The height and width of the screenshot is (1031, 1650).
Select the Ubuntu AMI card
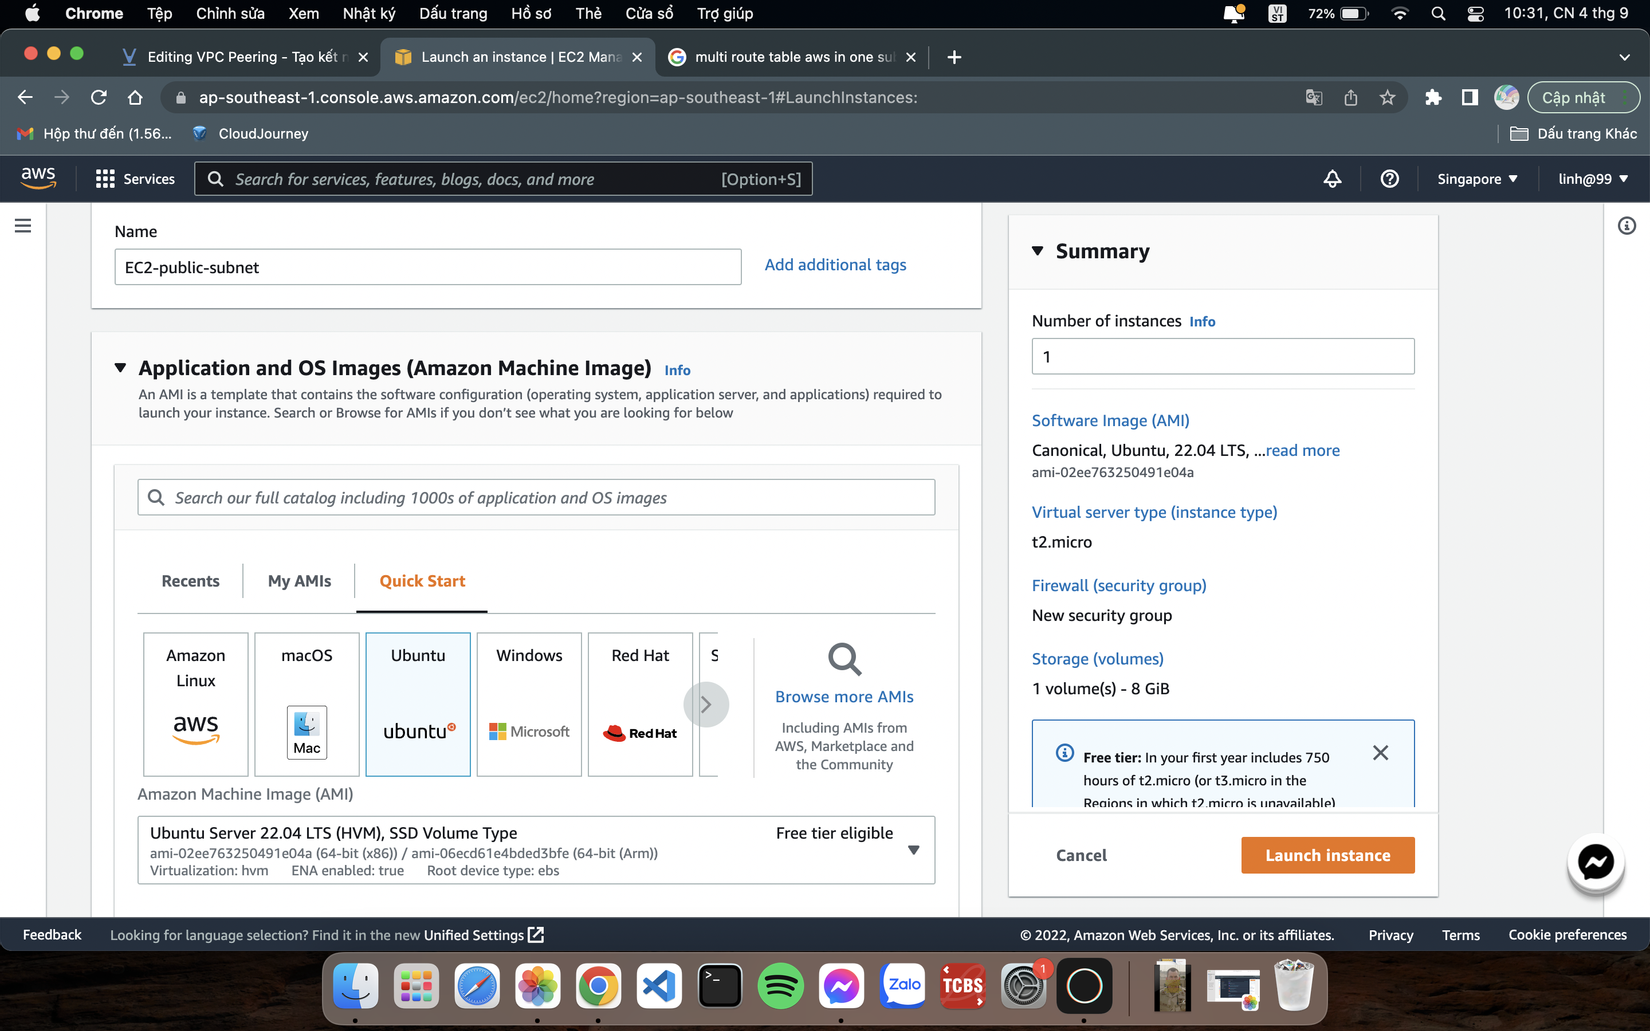[418, 704]
